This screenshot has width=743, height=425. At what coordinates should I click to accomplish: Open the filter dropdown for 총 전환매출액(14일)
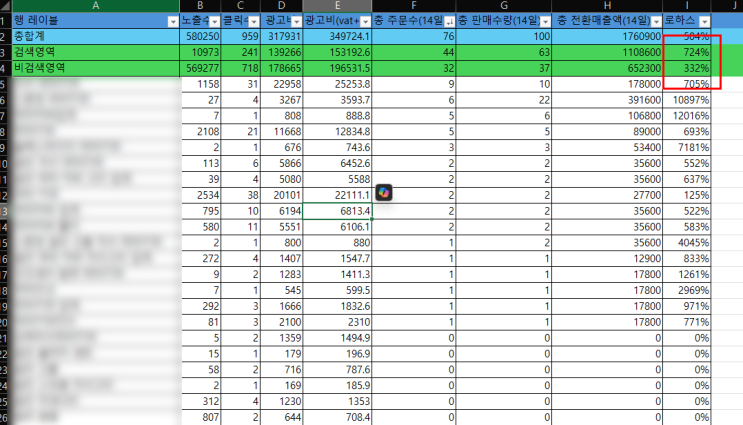tap(656, 22)
